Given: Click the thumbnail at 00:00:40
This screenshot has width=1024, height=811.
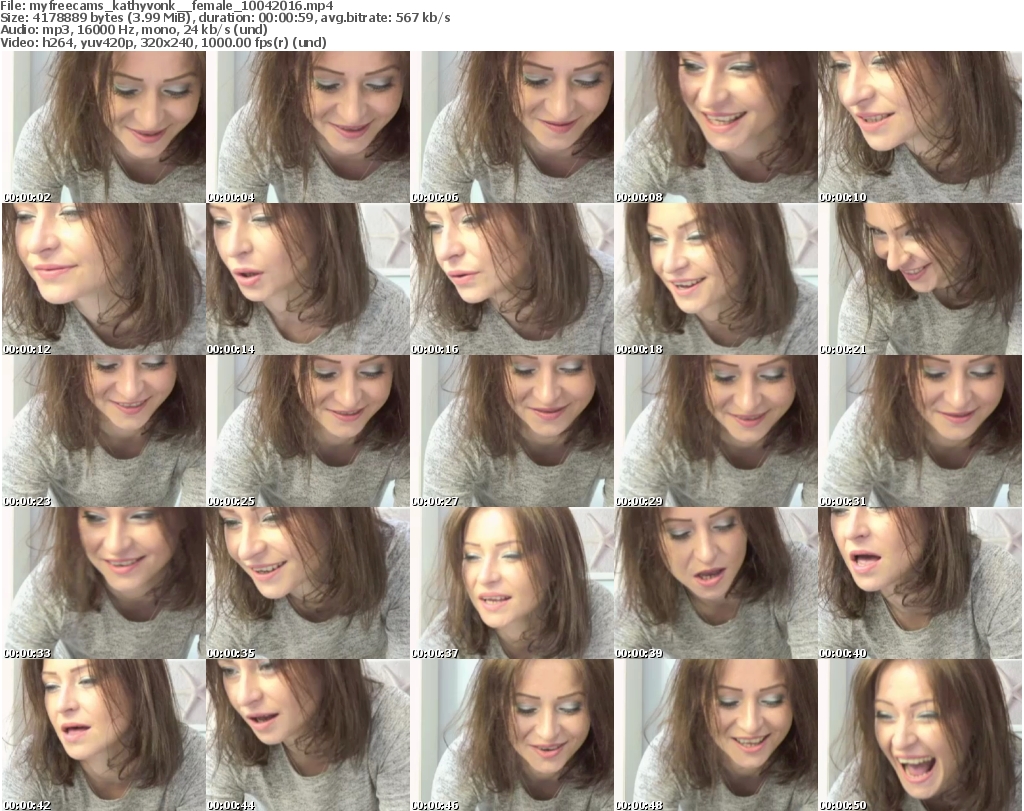Looking at the screenshot, I should [920, 583].
